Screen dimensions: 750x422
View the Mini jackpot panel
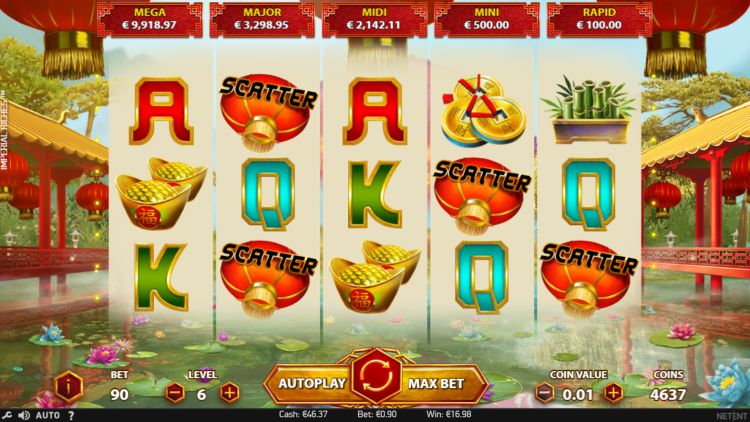tap(487, 19)
